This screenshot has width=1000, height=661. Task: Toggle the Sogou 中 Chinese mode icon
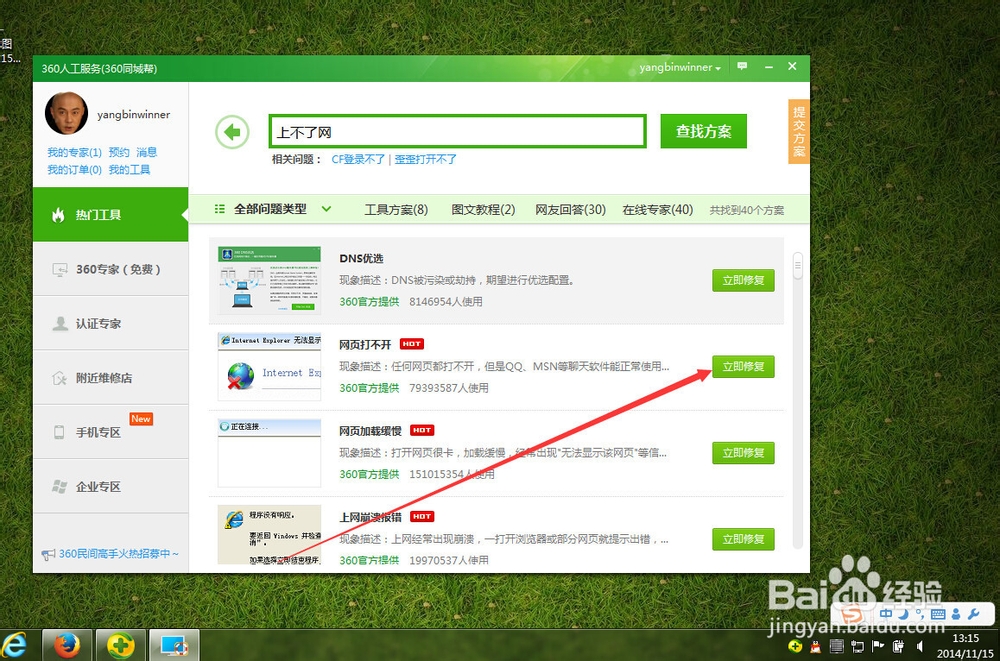[886, 614]
